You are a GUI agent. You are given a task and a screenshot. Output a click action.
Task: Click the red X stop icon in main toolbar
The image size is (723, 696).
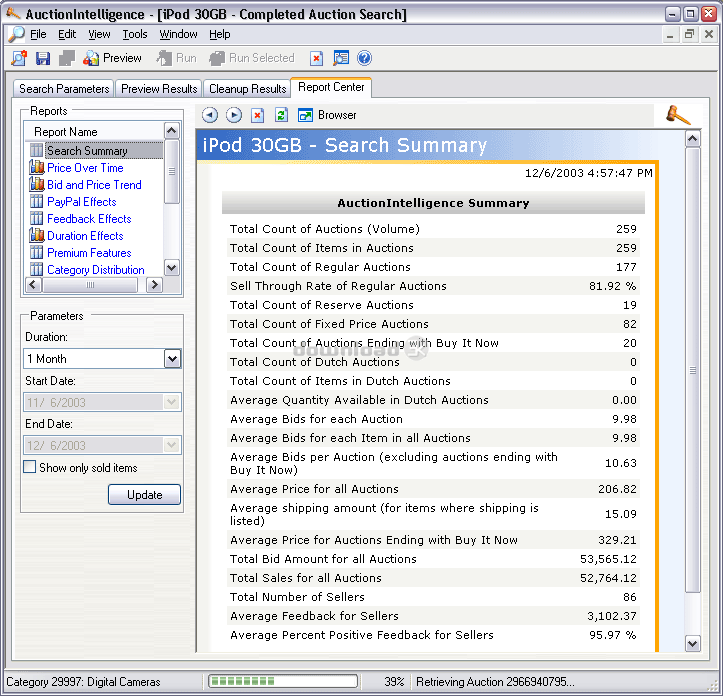316,58
